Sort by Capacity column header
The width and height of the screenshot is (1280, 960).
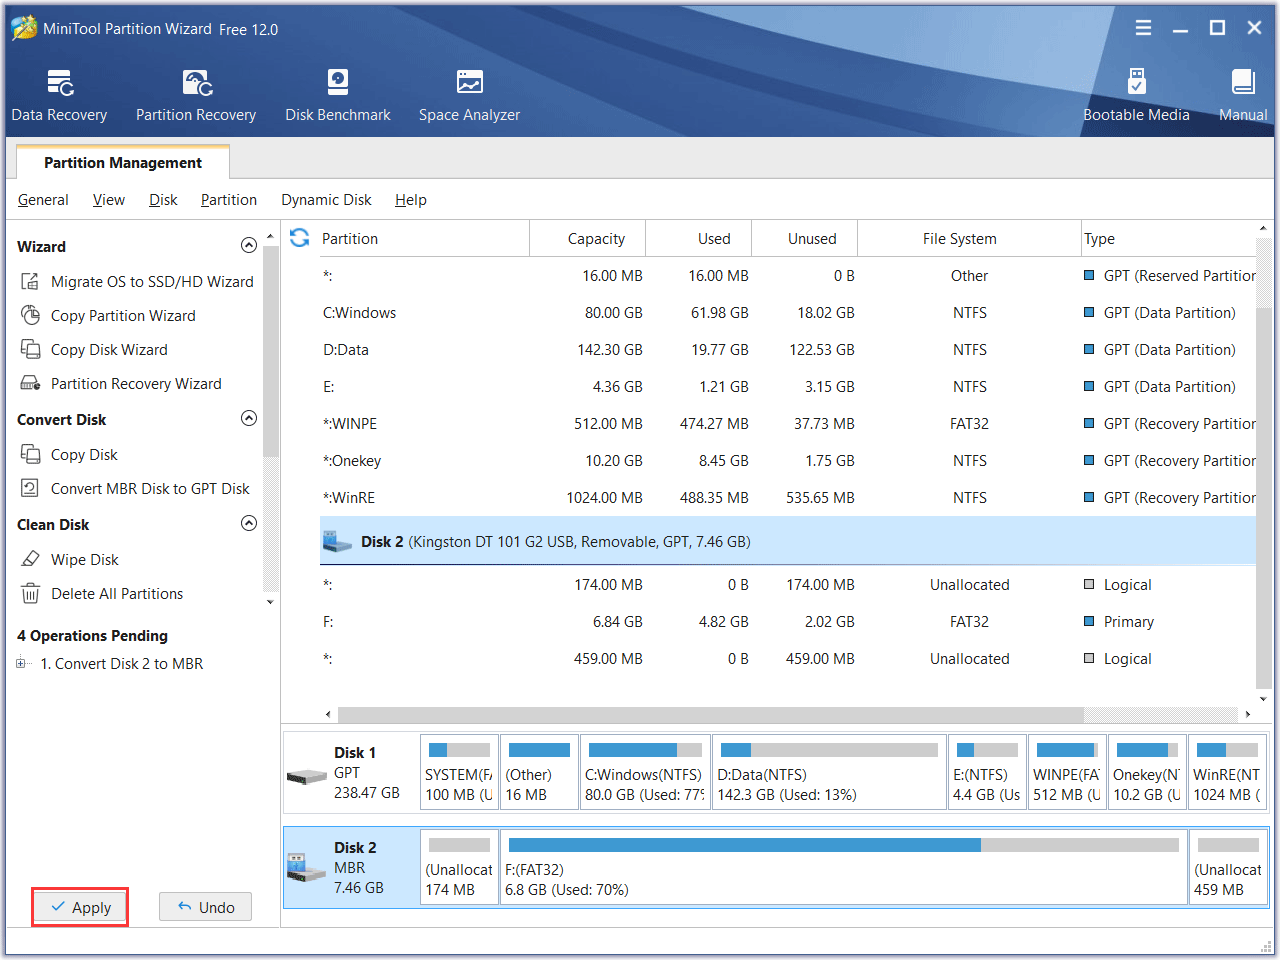[588, 238]
